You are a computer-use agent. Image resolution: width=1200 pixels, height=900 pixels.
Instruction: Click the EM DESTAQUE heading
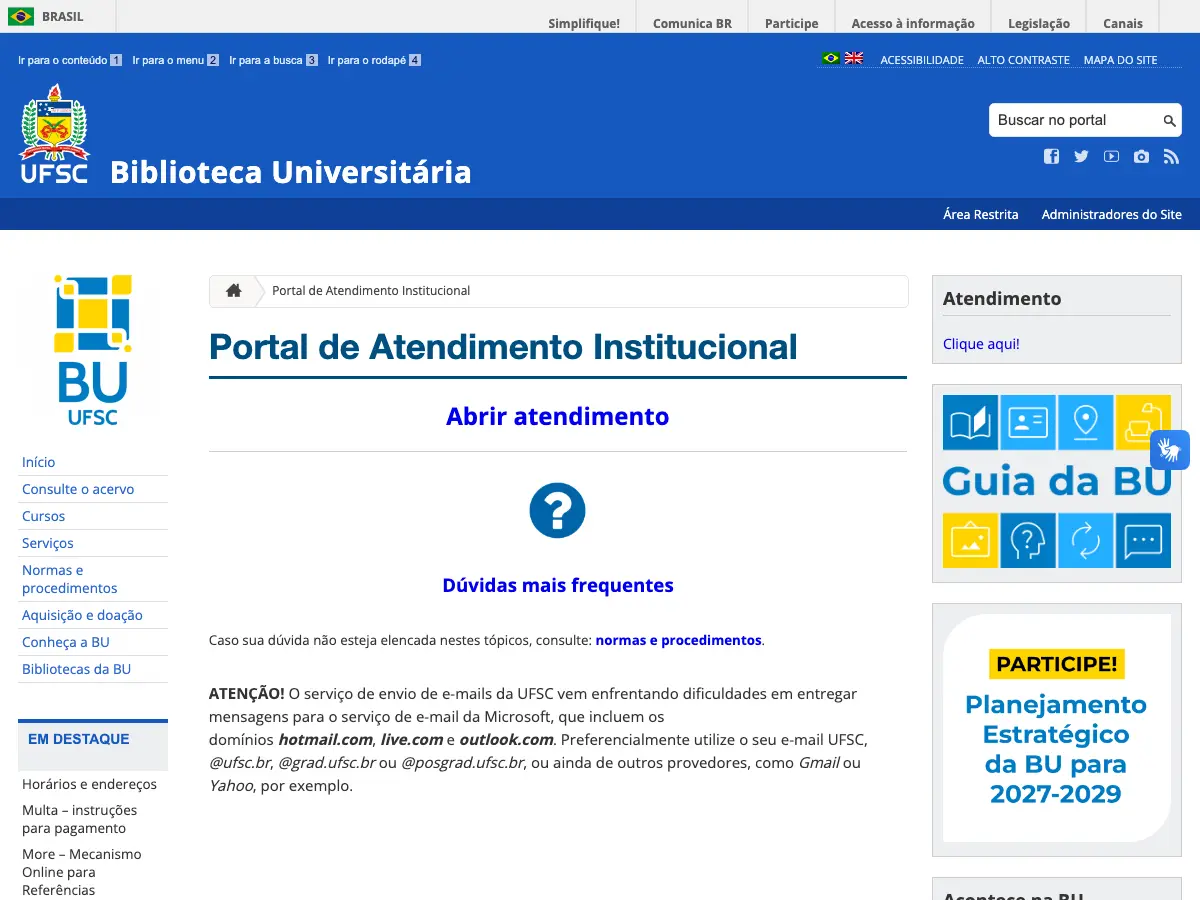[x=78, y=739]
